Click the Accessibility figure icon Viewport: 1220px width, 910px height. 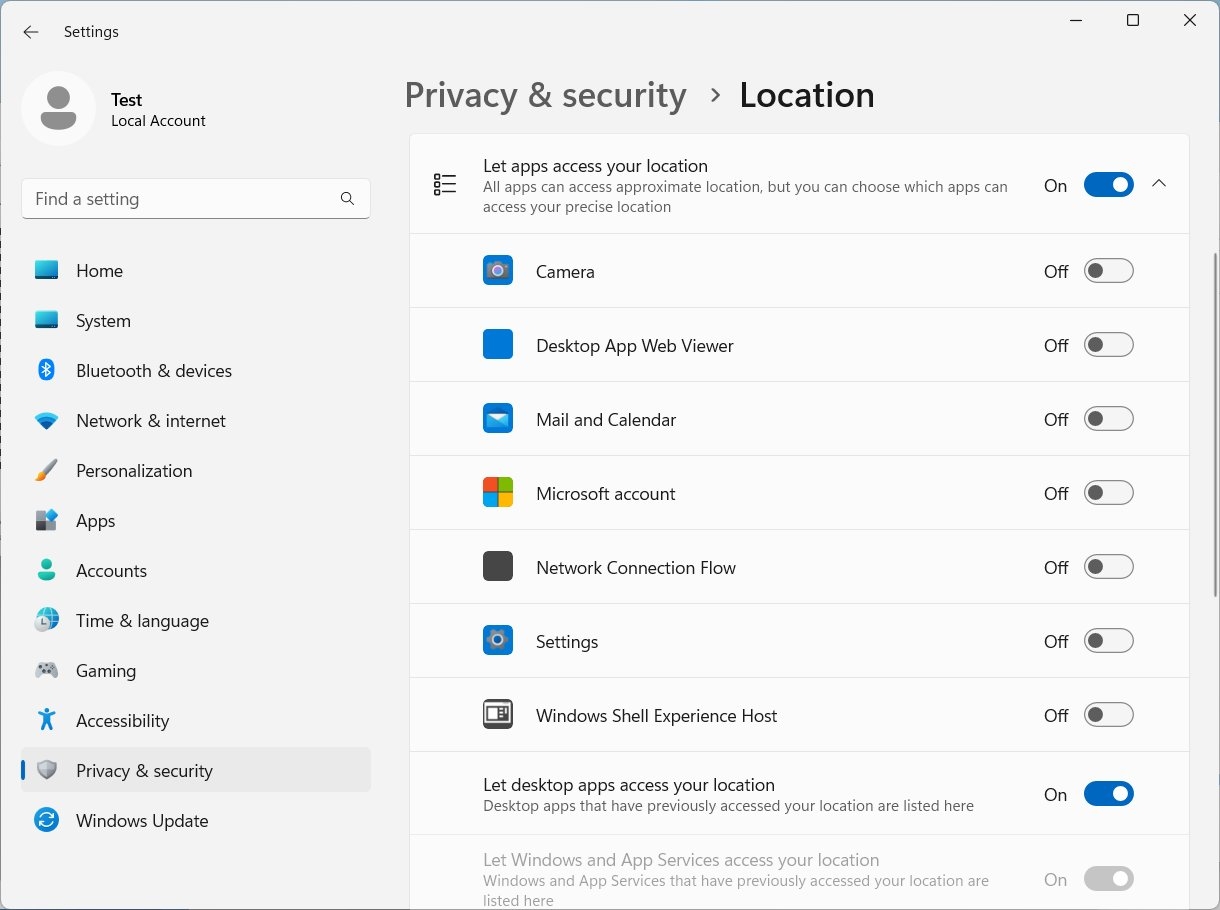(x=47, y=720)
